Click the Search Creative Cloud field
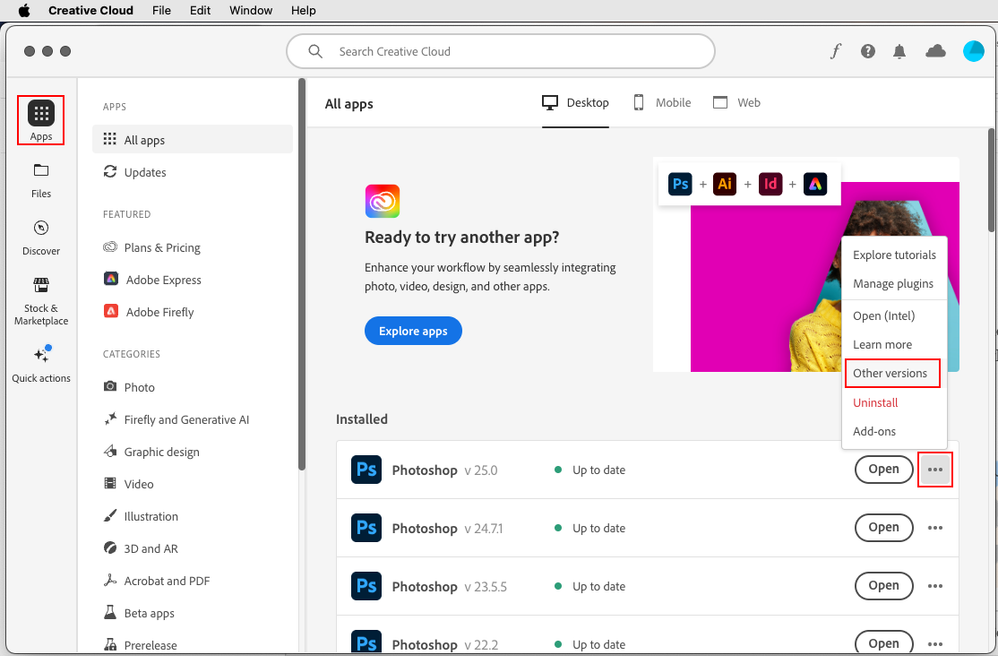998x656 pixels. click(x=500, y=52)
